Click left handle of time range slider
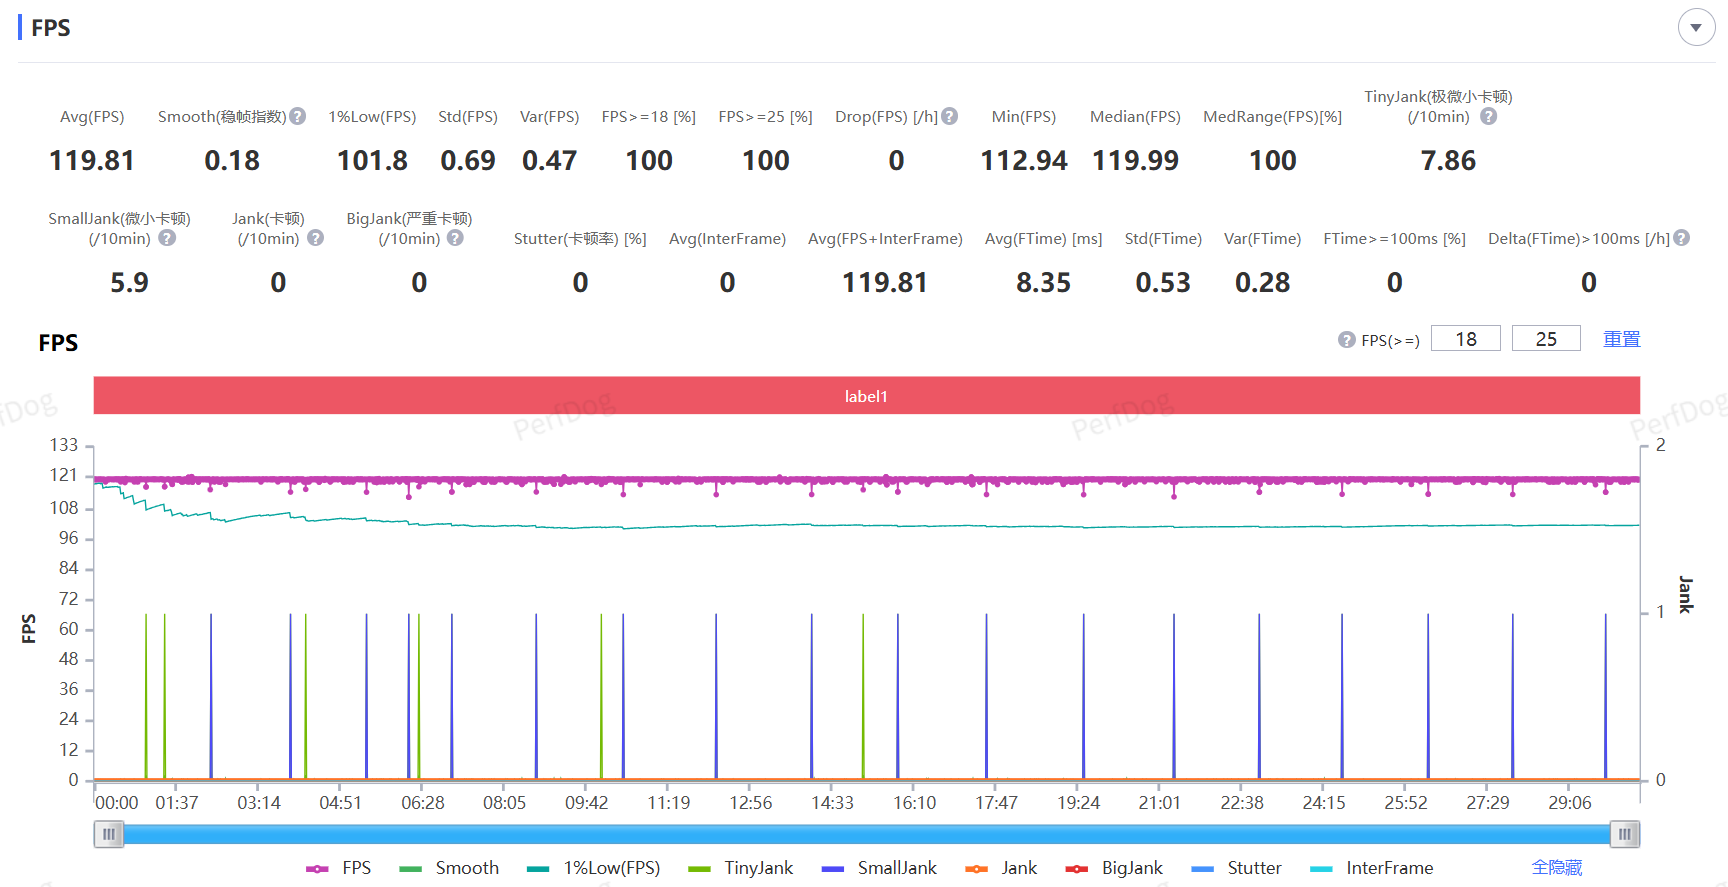The height and width of the screenshot is (887, 1728). coord(109,834)
